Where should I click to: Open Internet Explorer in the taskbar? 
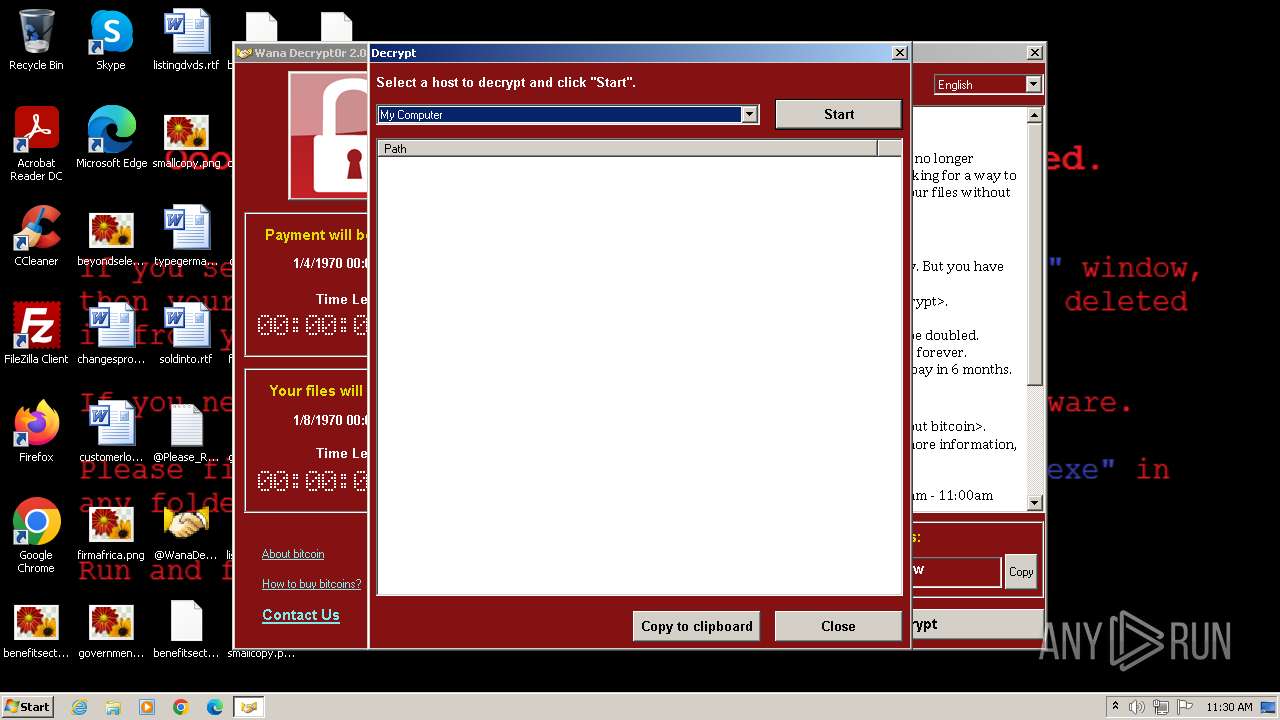79,707
